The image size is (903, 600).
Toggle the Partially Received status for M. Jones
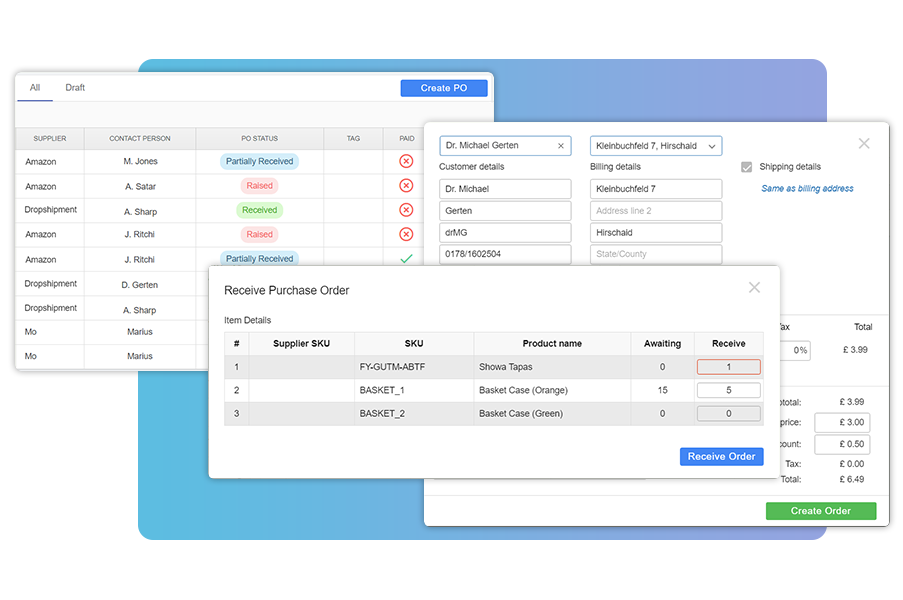pos(259,161)
